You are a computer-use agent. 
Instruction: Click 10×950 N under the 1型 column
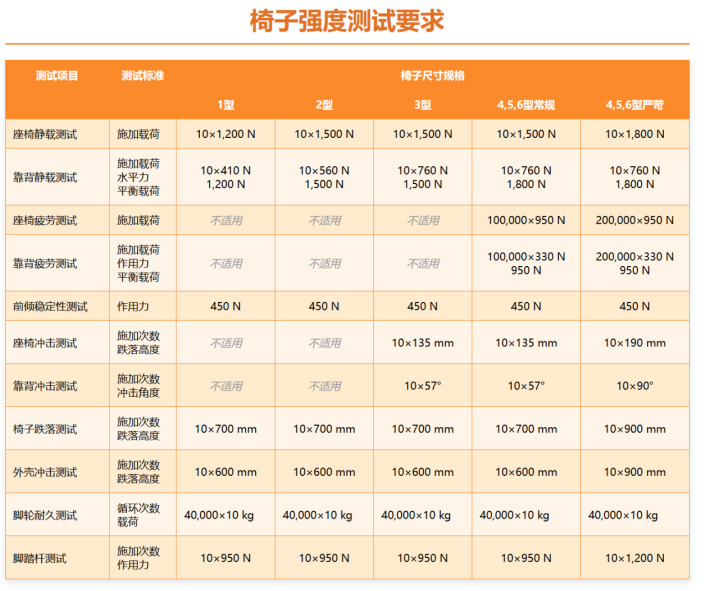[x=226, y=558]
